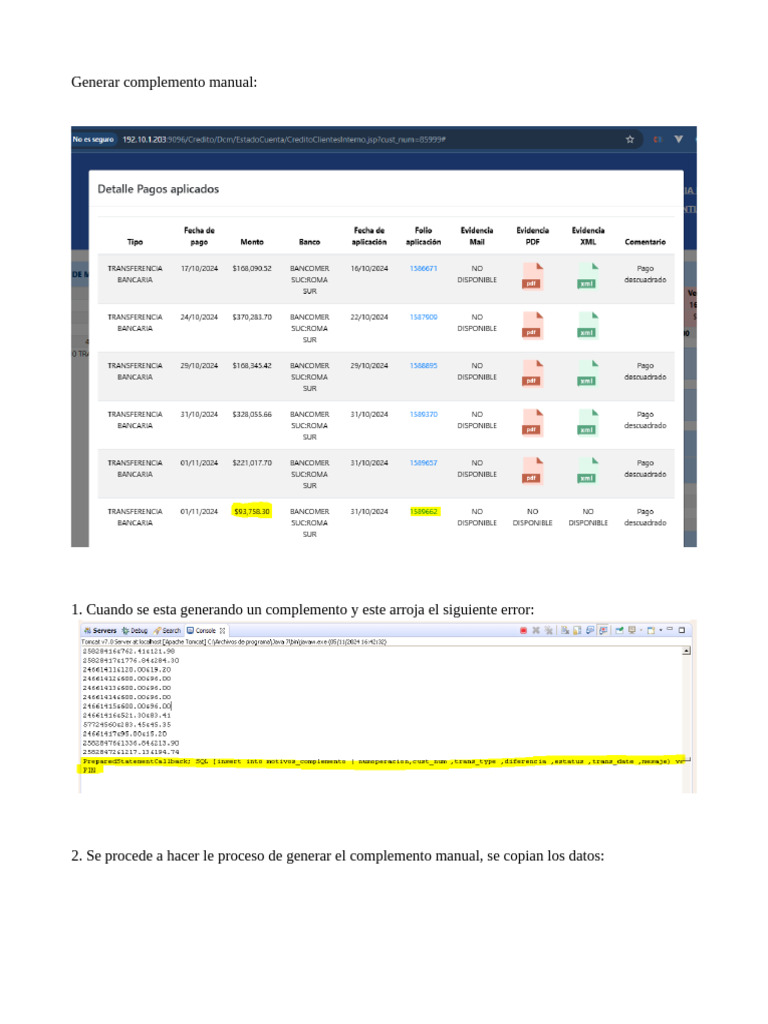The height and width of the screenshot is (1024, 768).
Task: Open XML evidence for folio 1586671
Action: 587,276
